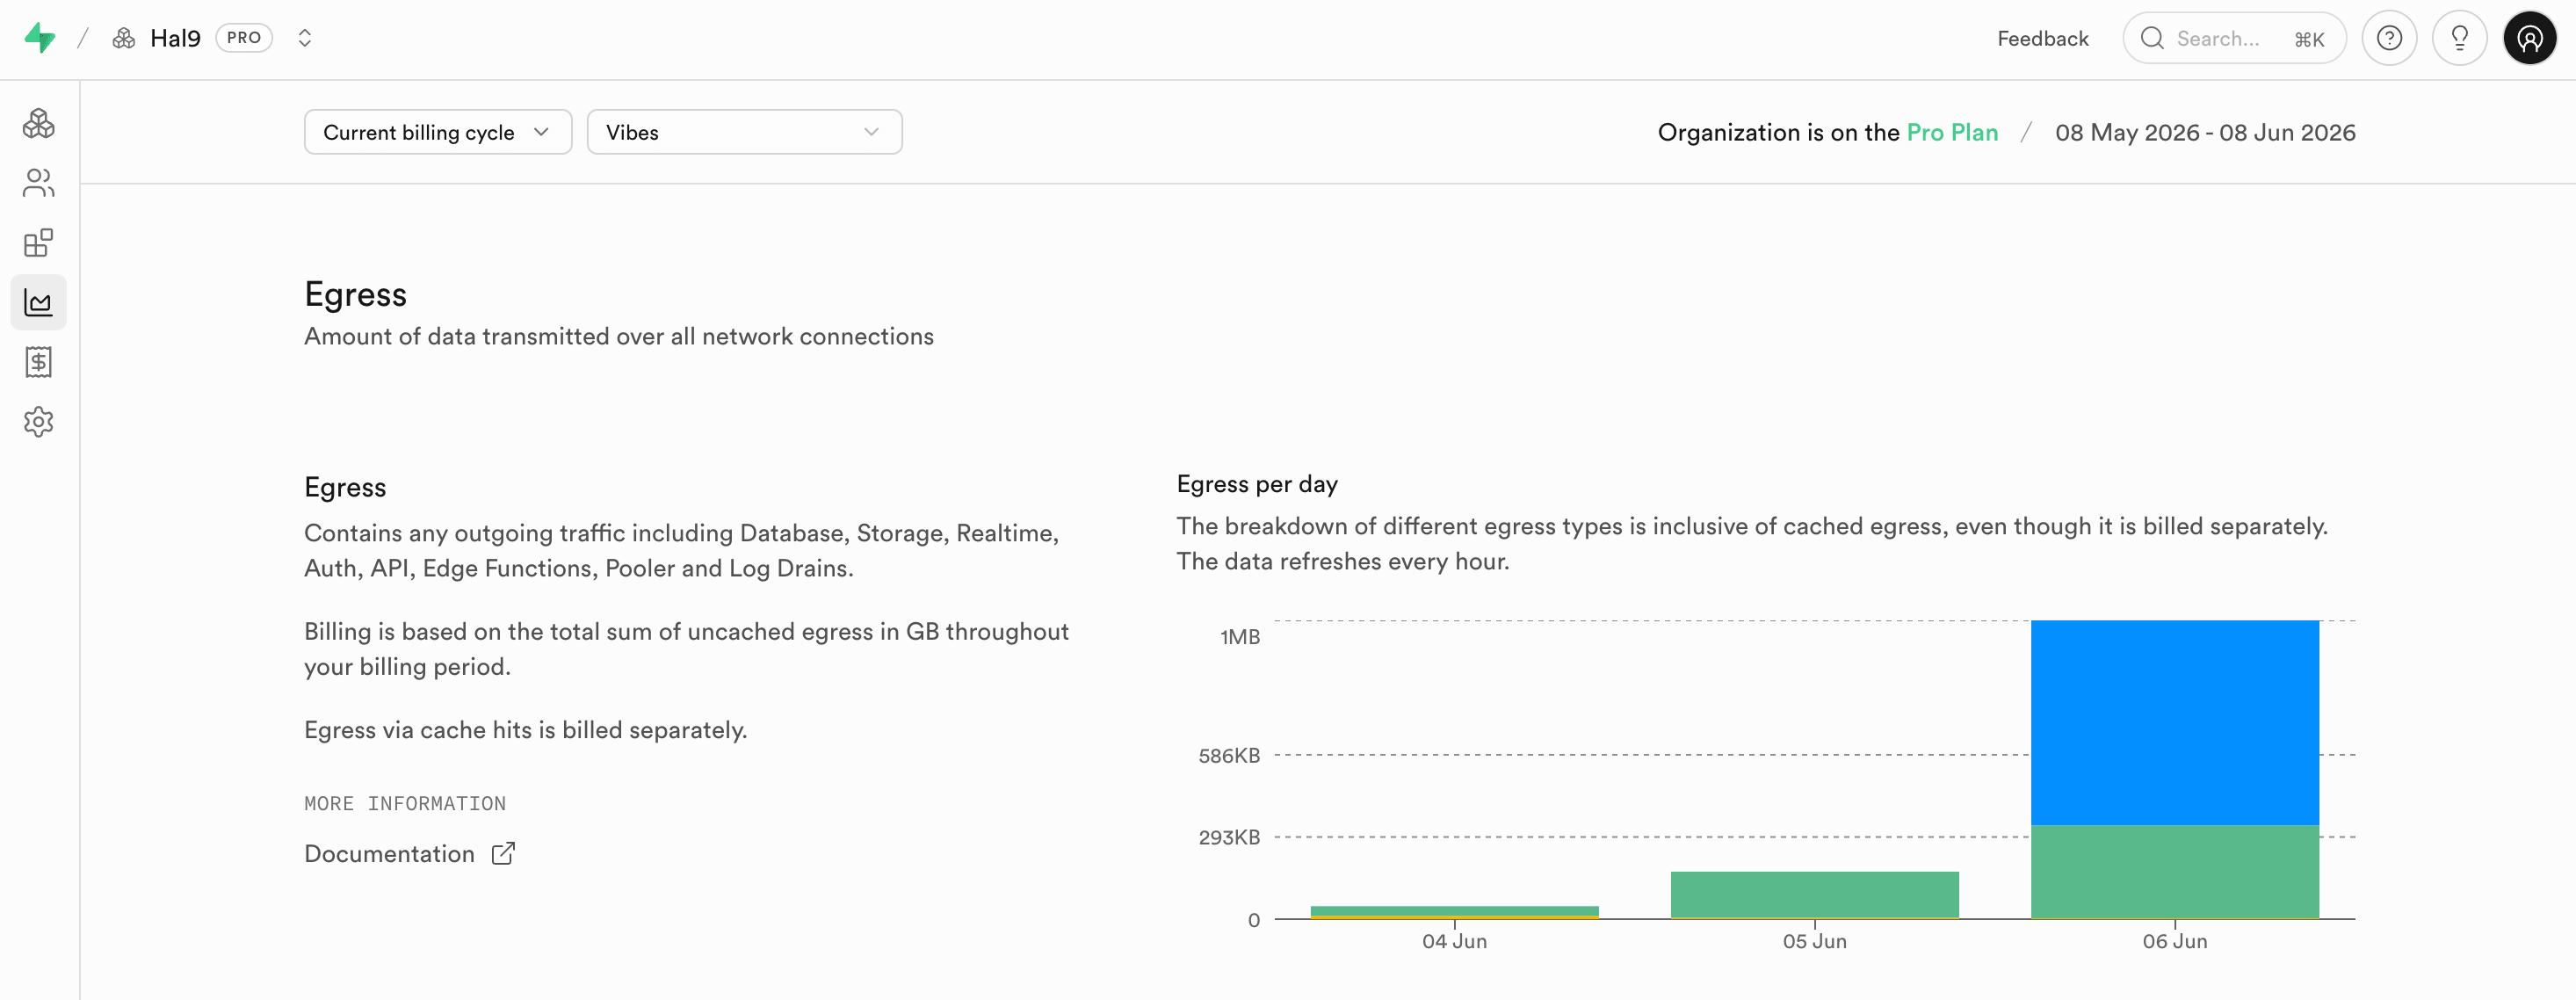This screenshot has width=2576, height=1000.
Task: Click the 1MB axis value
Action: (x=1239, y=637)
